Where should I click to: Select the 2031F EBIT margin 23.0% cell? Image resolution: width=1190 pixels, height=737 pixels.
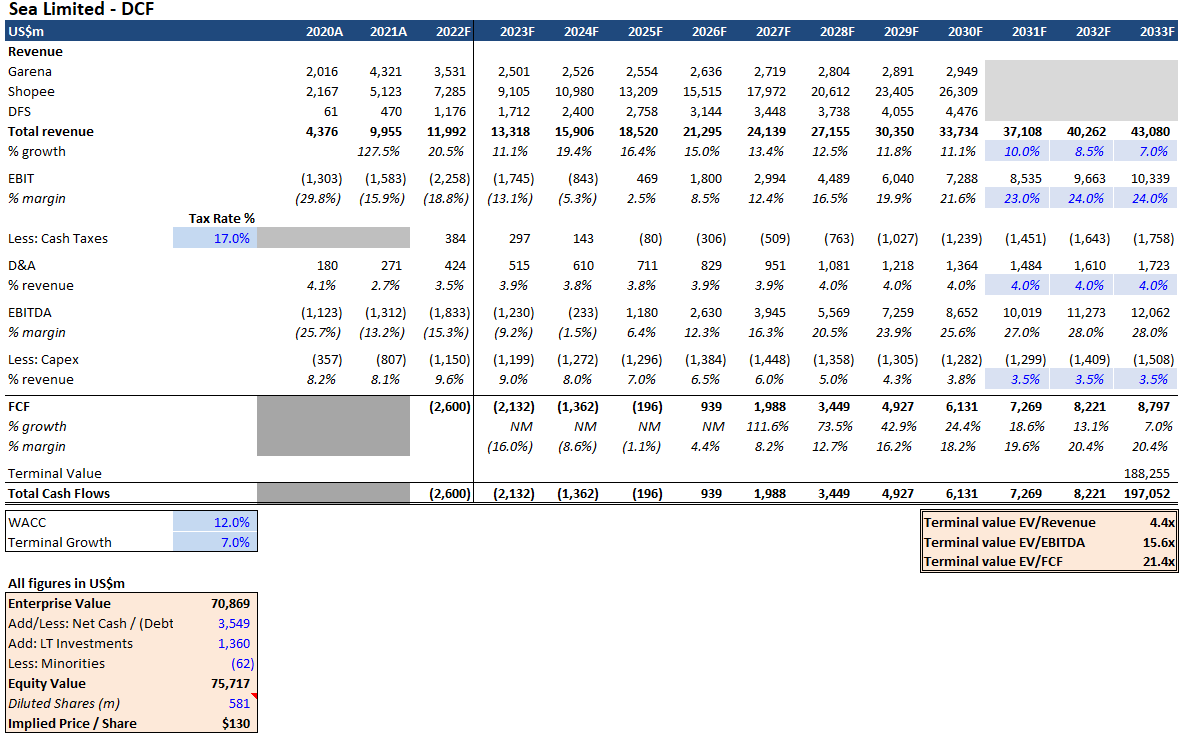[x=1017, y=198]
